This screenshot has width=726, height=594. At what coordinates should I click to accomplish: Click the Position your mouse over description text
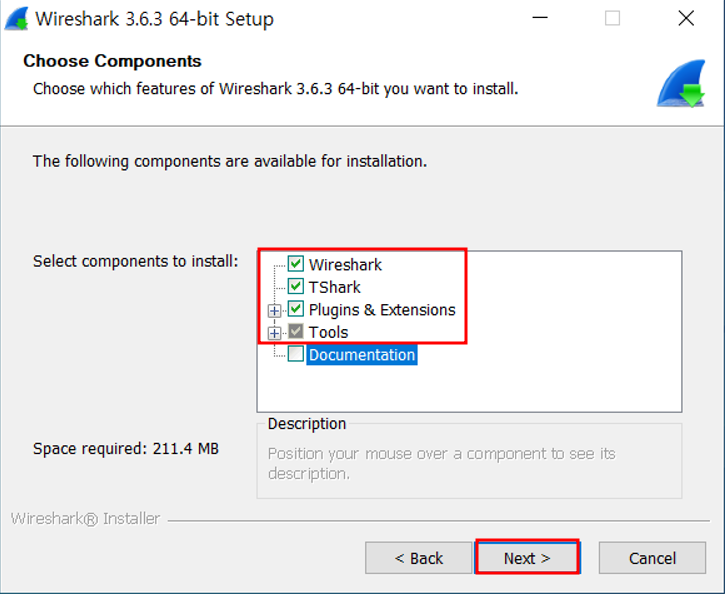pos(441,463)
